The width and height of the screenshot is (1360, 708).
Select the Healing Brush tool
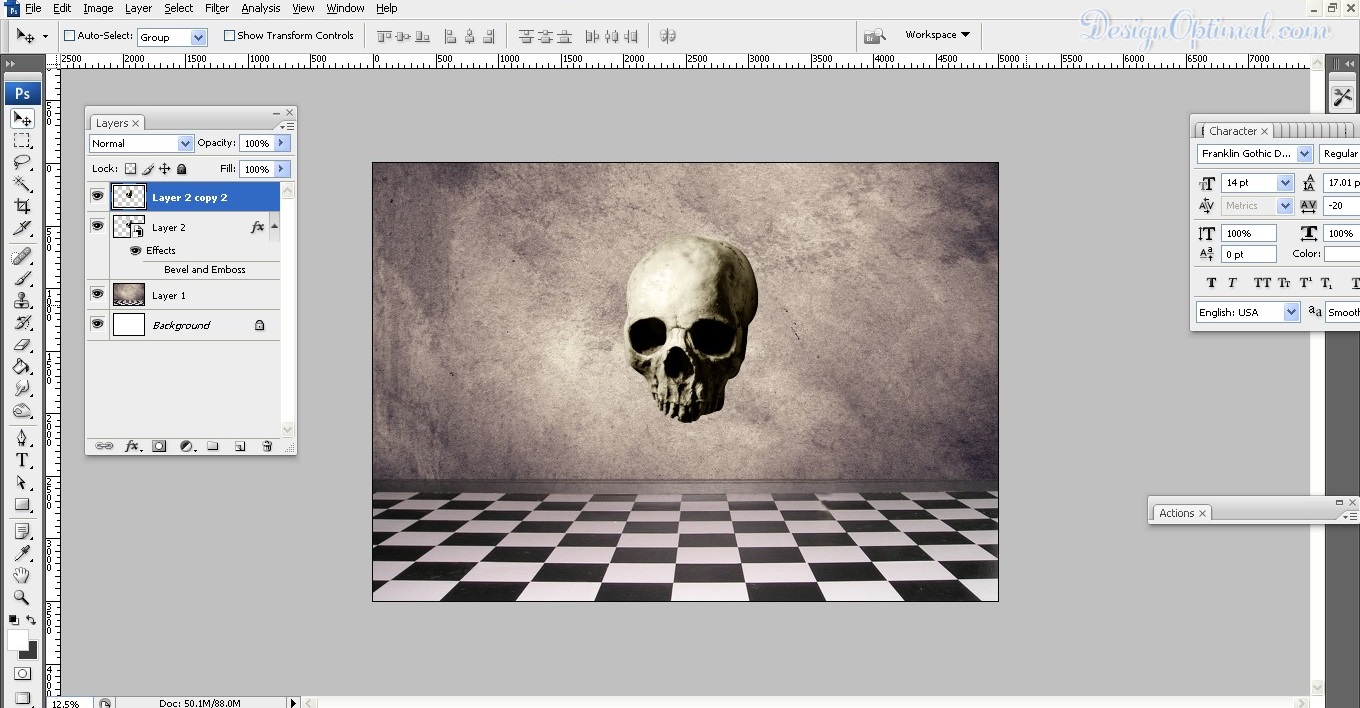point(22,257)
